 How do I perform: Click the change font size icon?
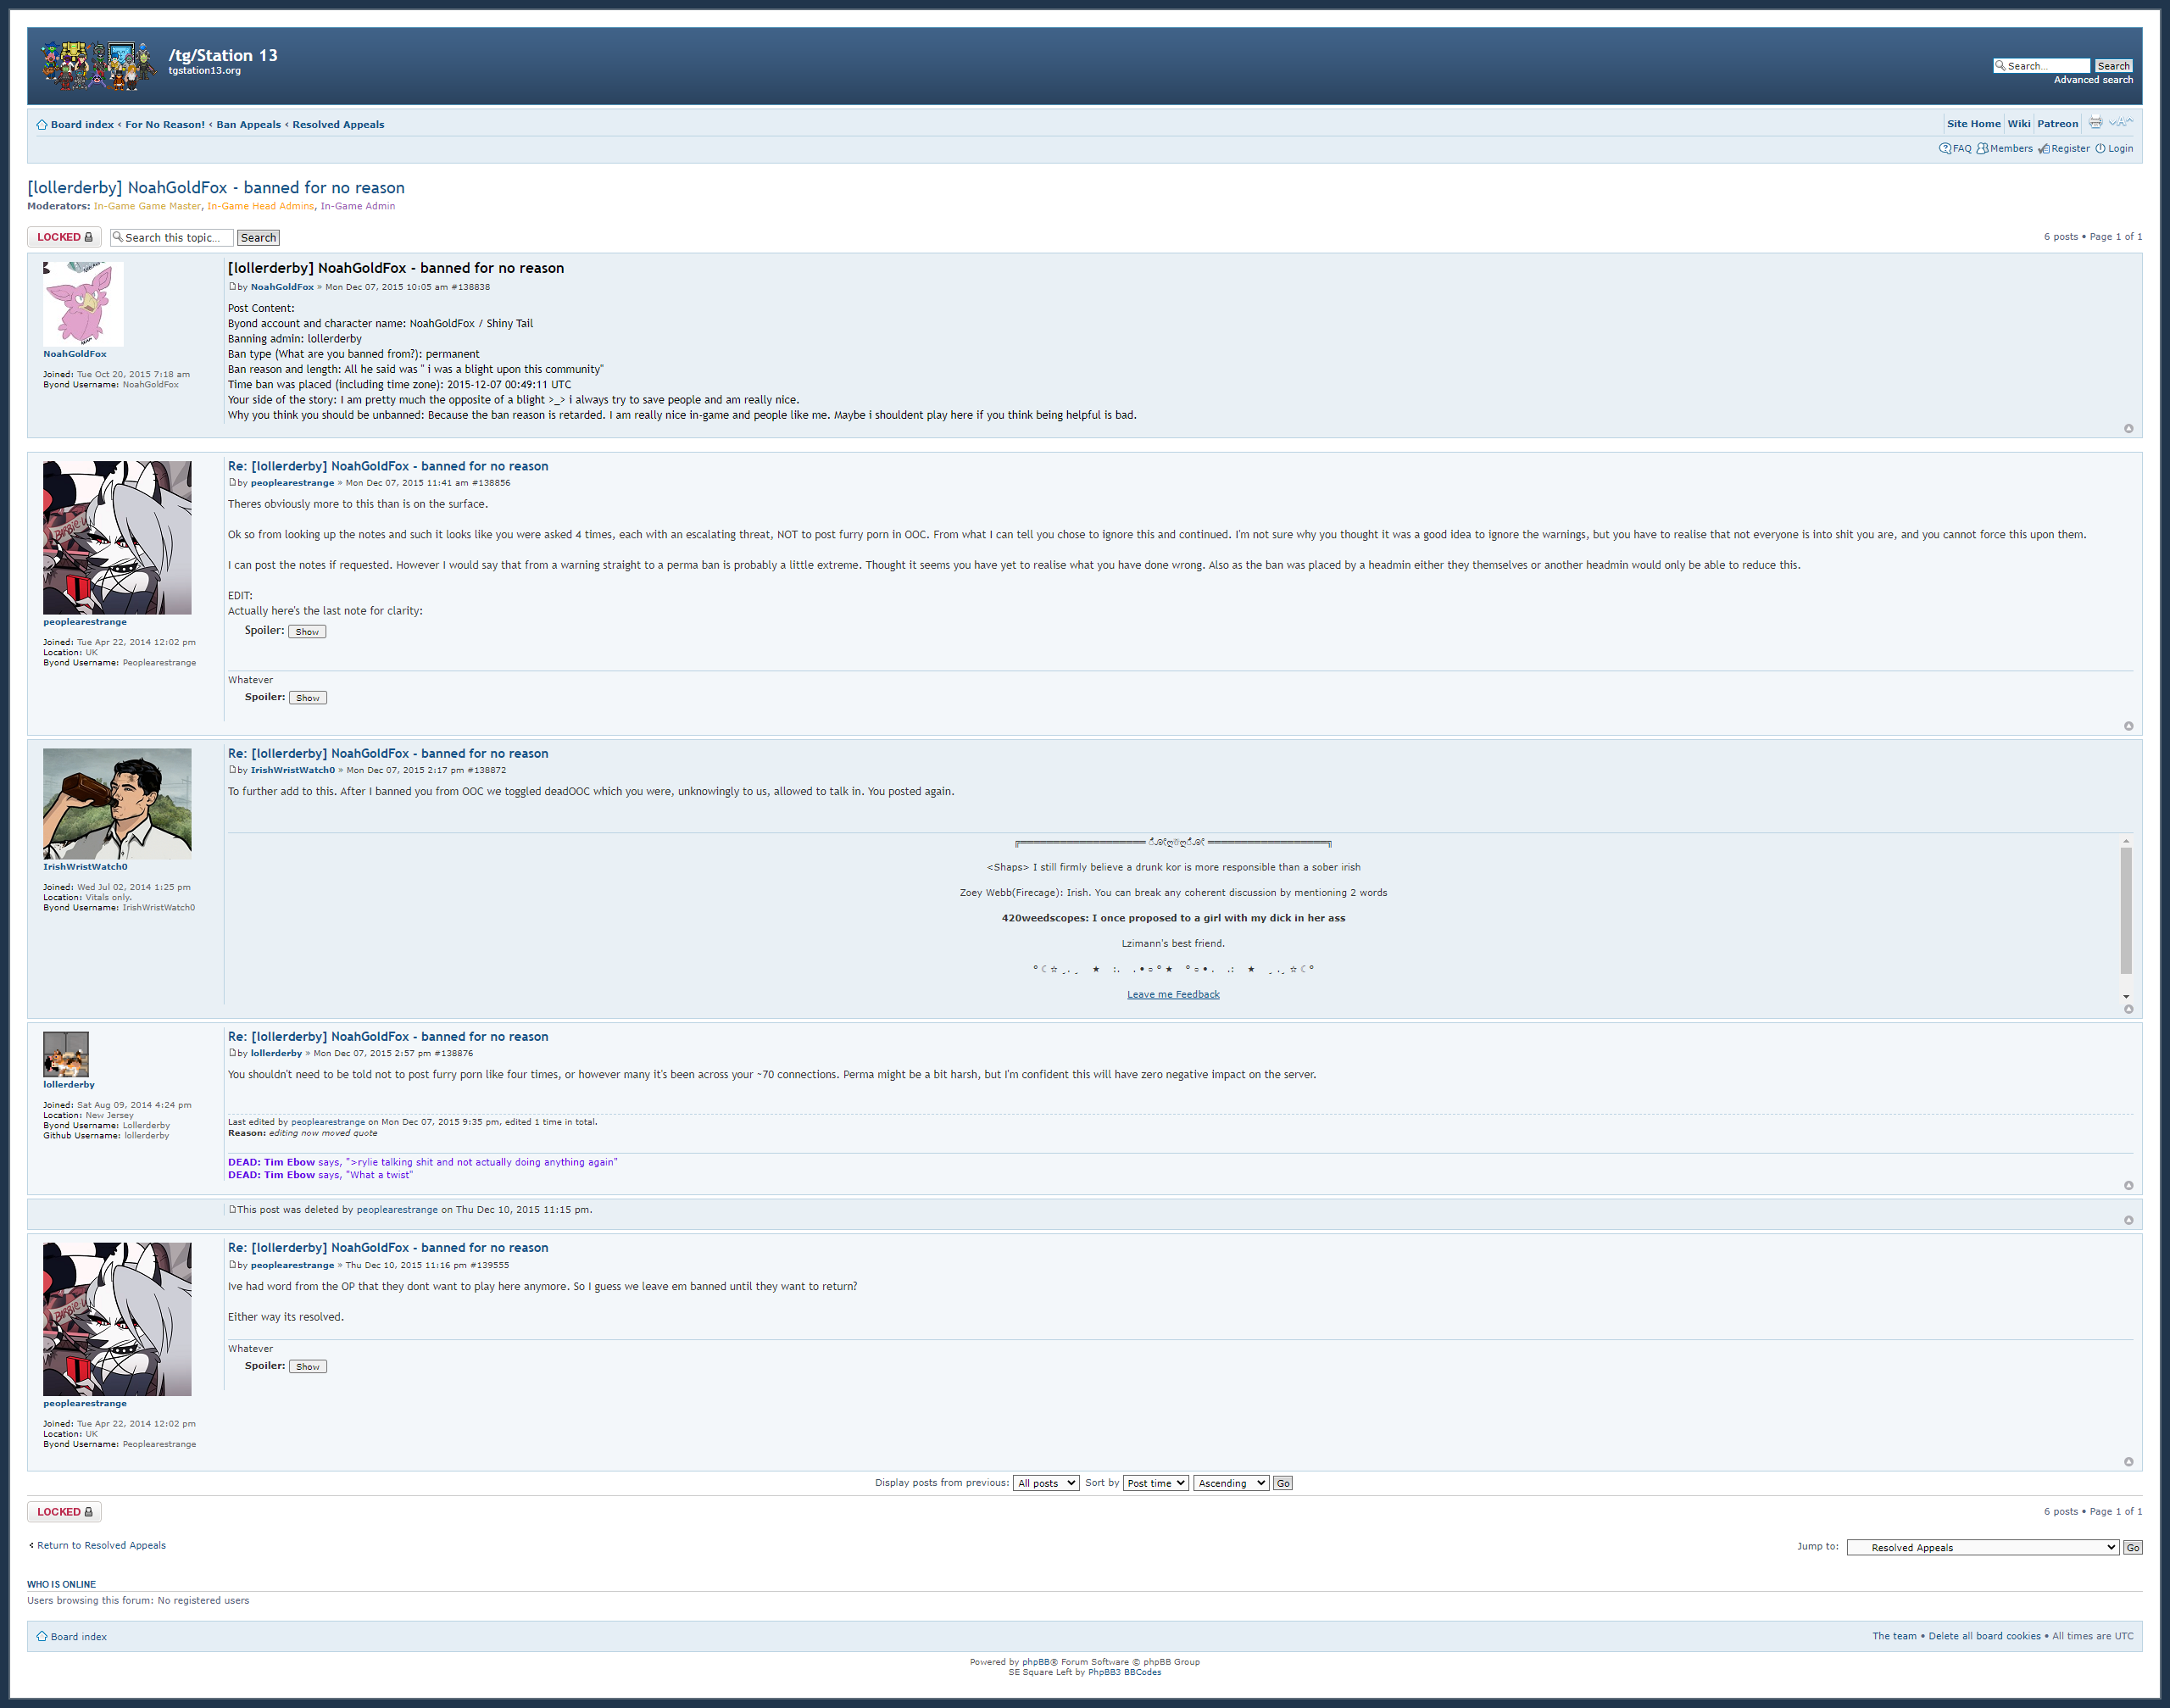[x=2121, y=123]
